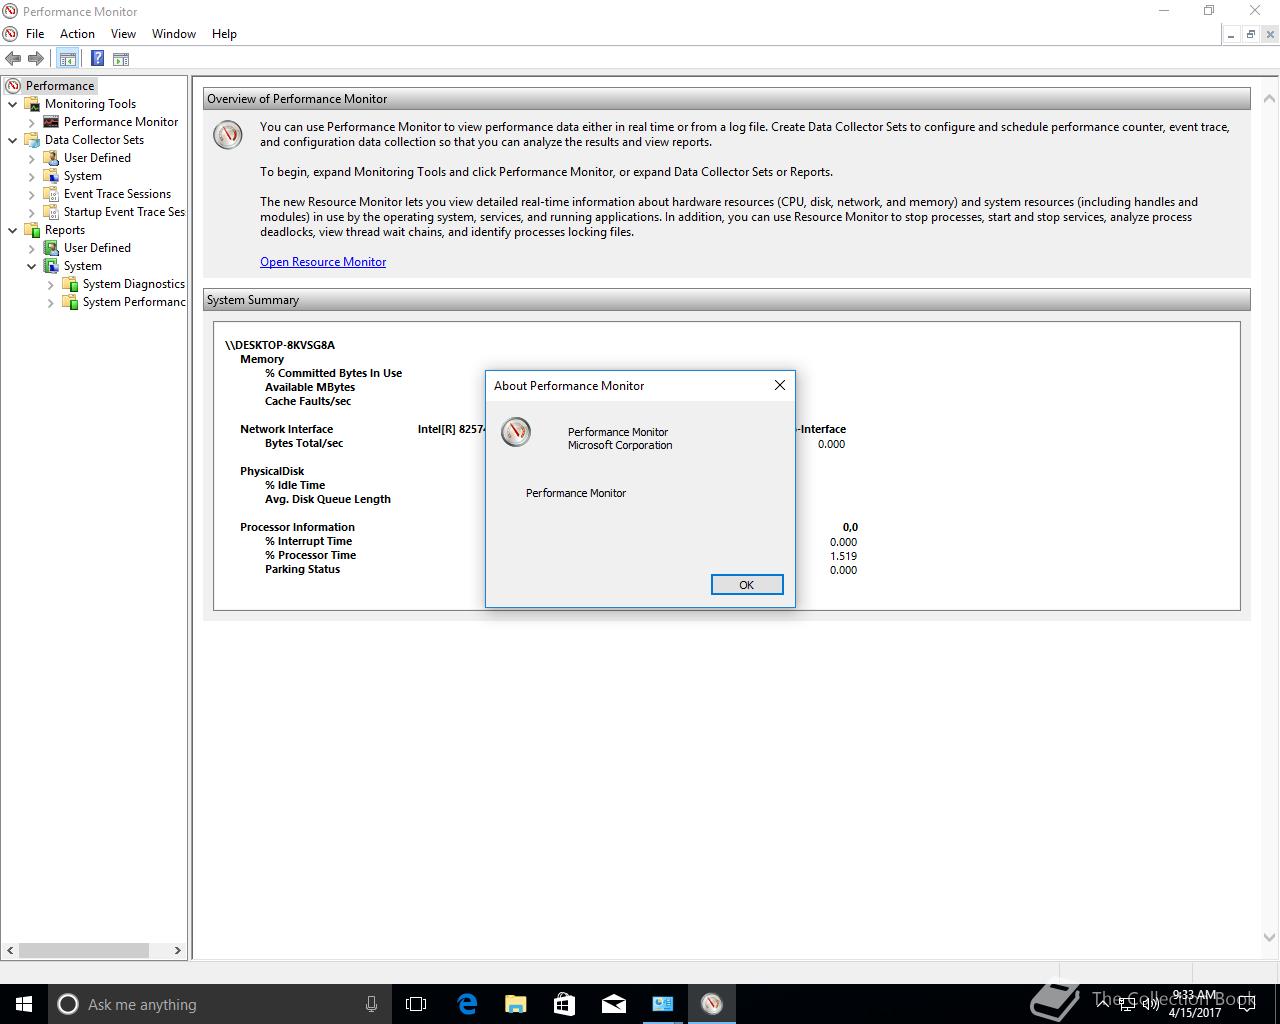This screenshot has height=1024, width=1280.
Task: Click User Defined icon under Reports
Action: coord(51,248)
